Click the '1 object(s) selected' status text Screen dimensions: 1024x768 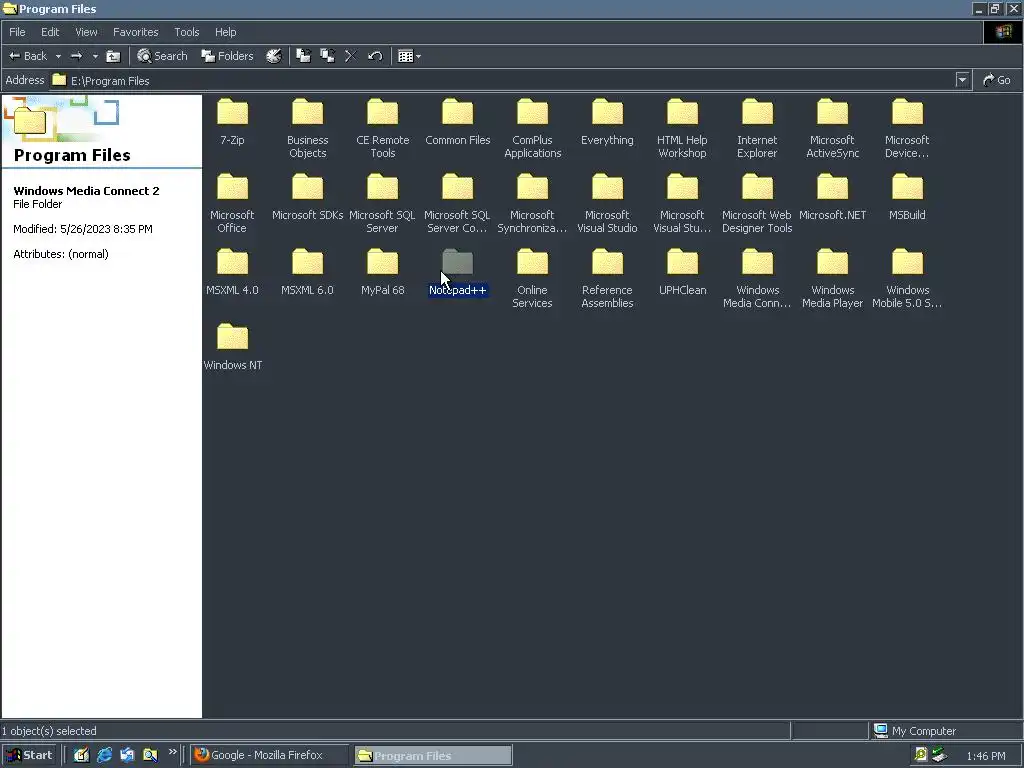coord(49,731)
